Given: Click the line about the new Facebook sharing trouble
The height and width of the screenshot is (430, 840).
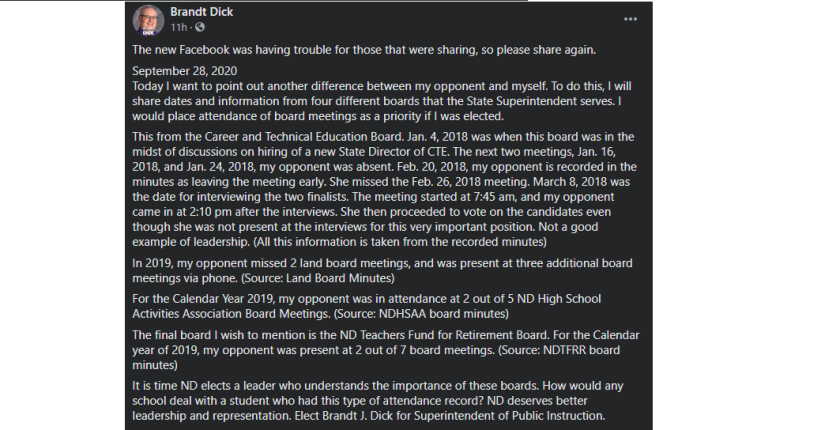Looking at the screenshot, I should pyautogui.click(x=364, y=50).
